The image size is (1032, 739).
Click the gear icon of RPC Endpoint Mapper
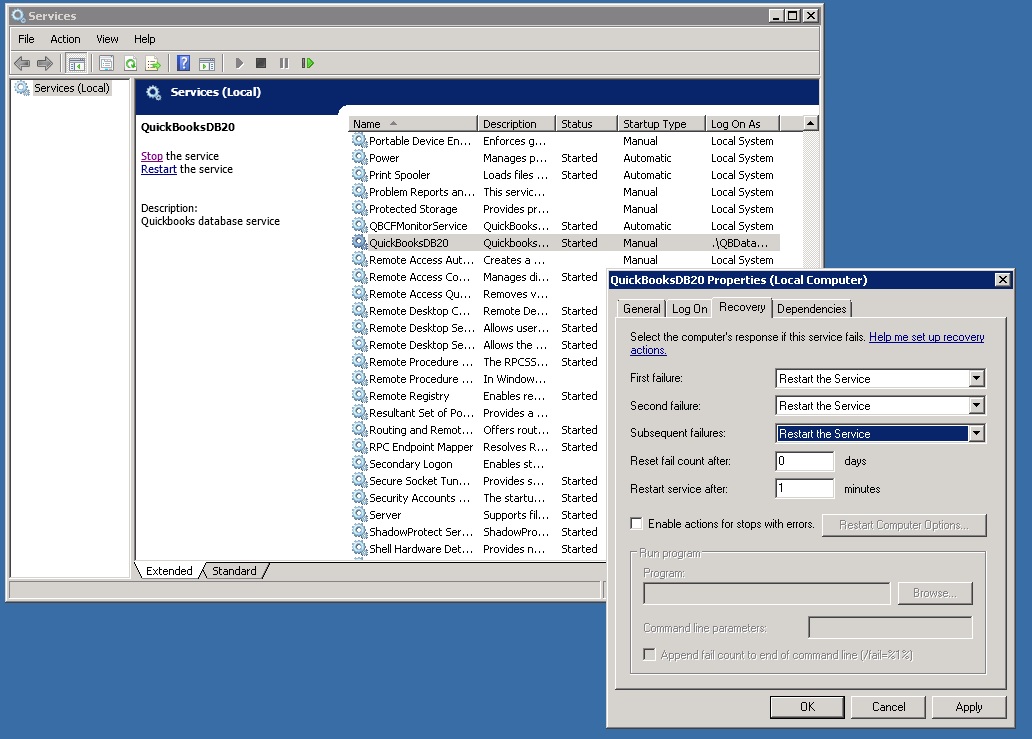(359, 446)
